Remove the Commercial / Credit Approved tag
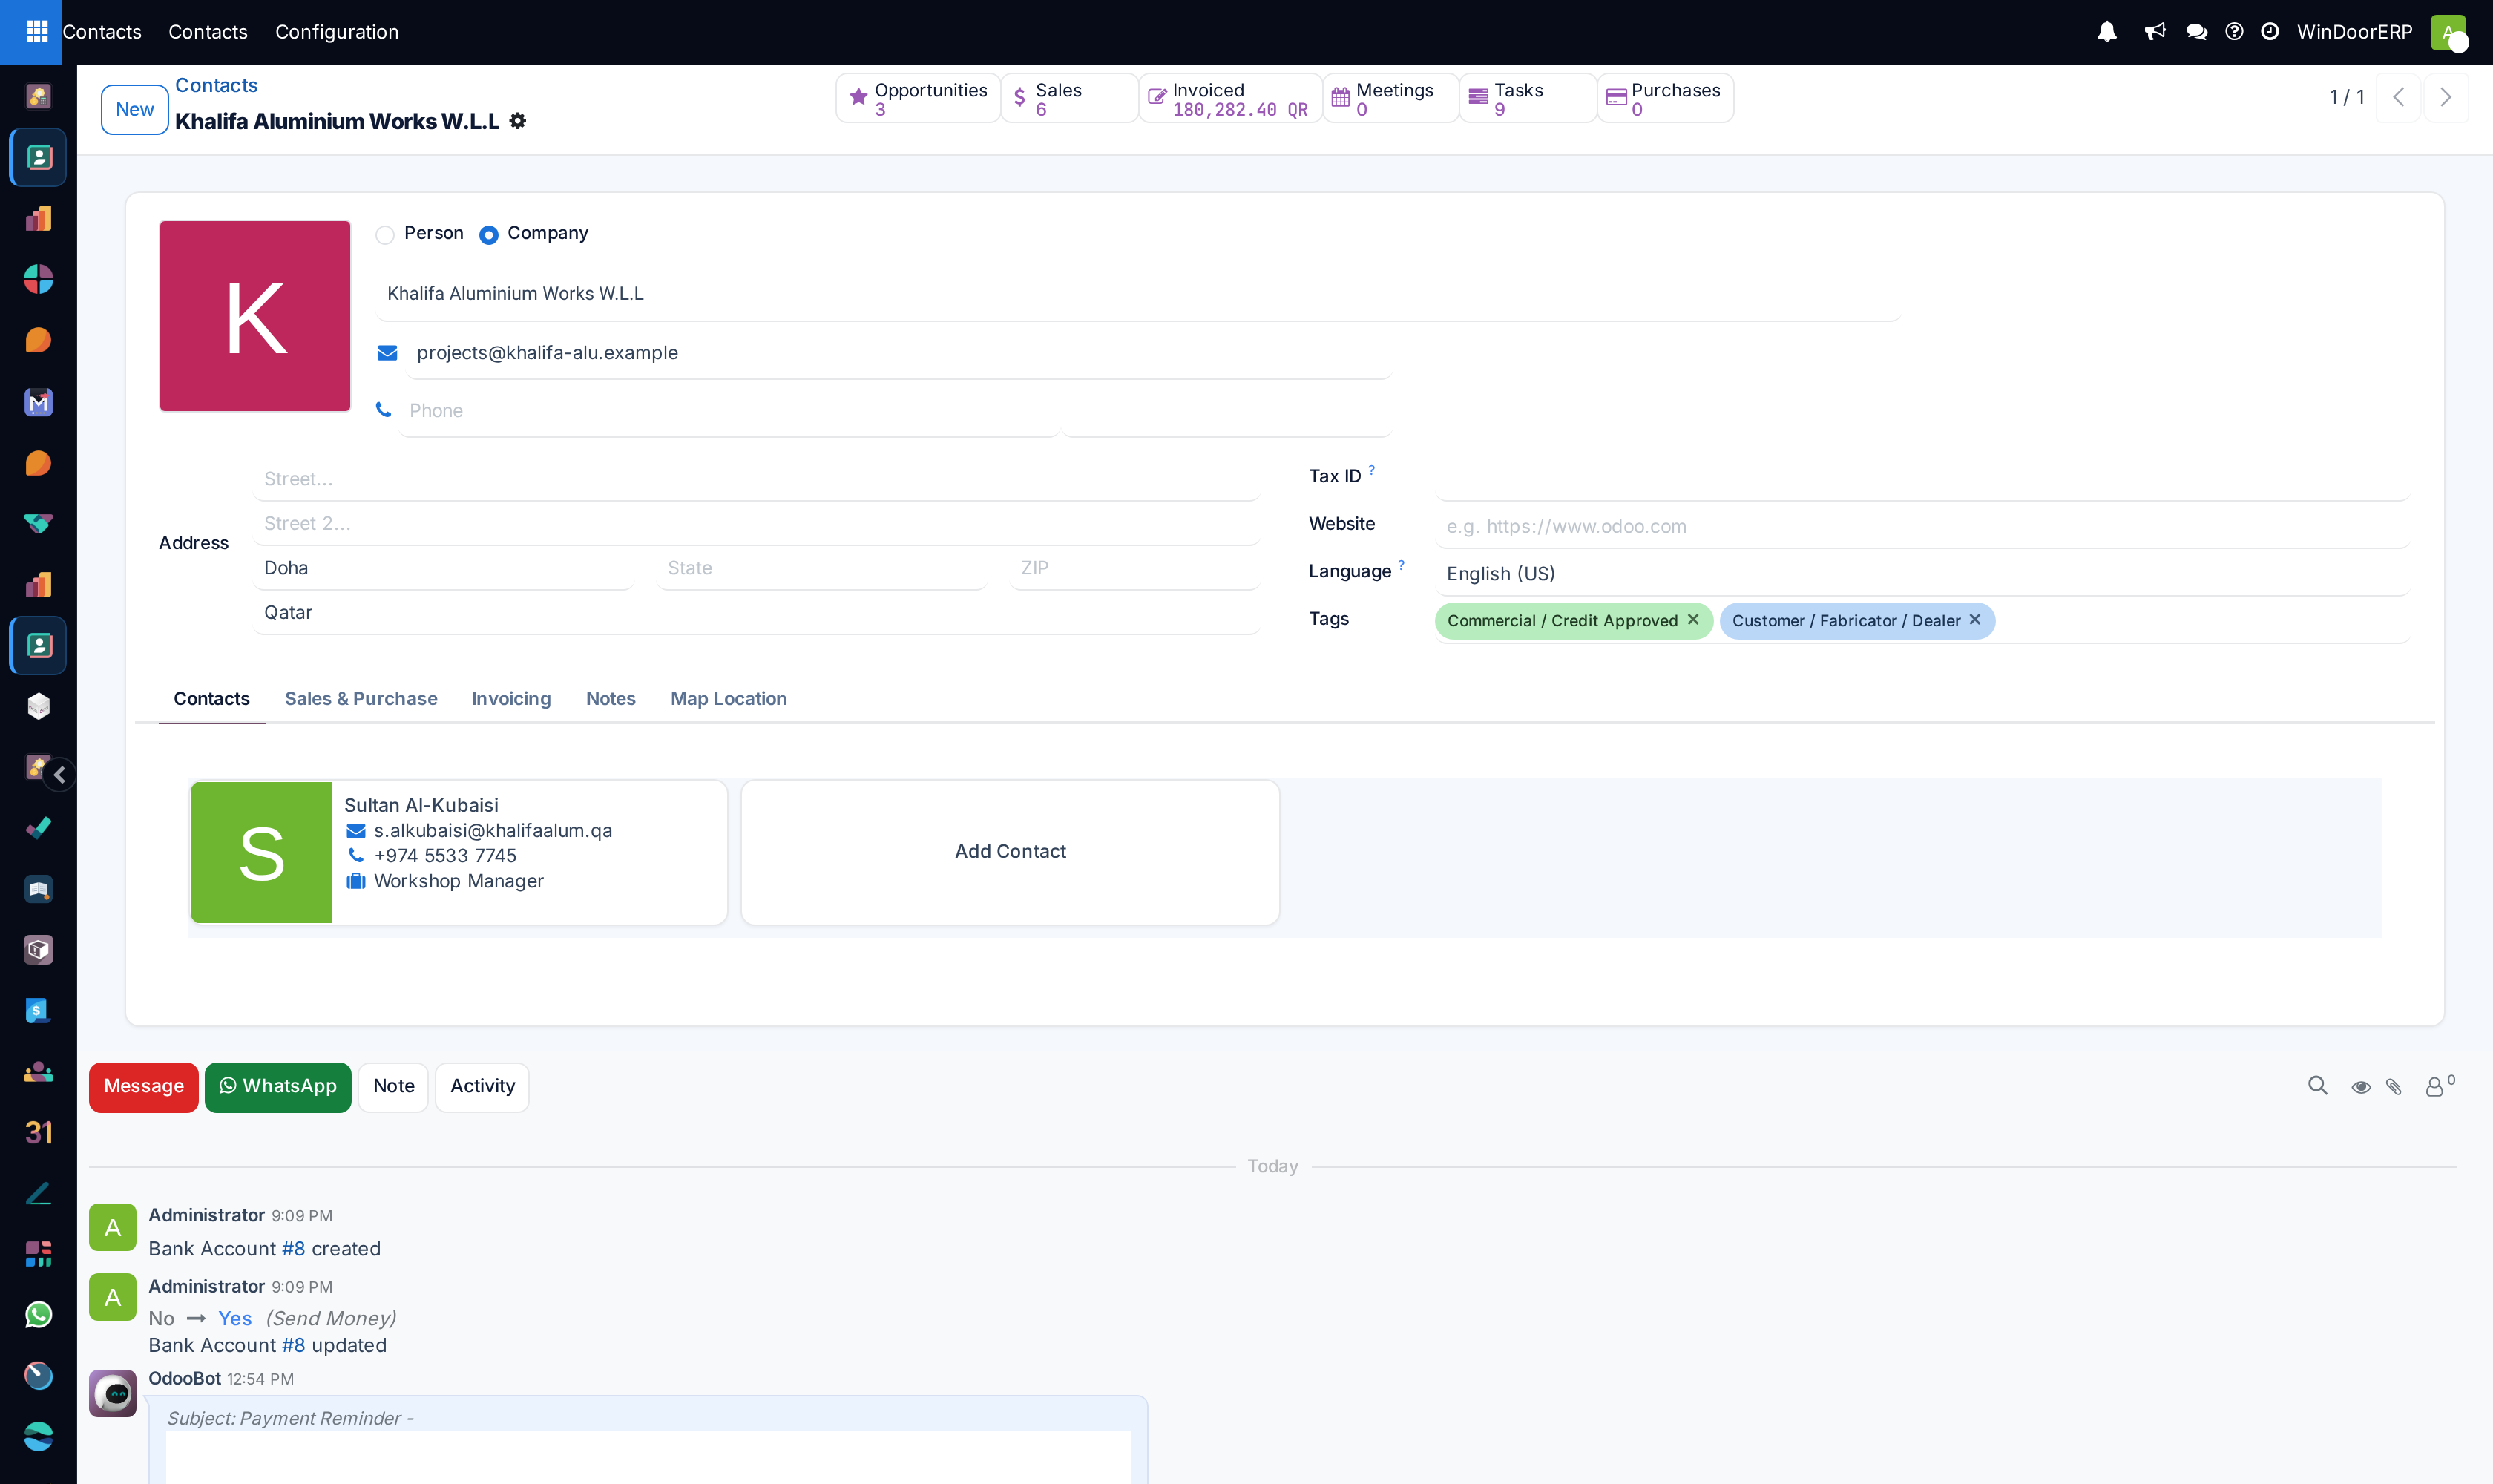 click(x=1693, y=620)
